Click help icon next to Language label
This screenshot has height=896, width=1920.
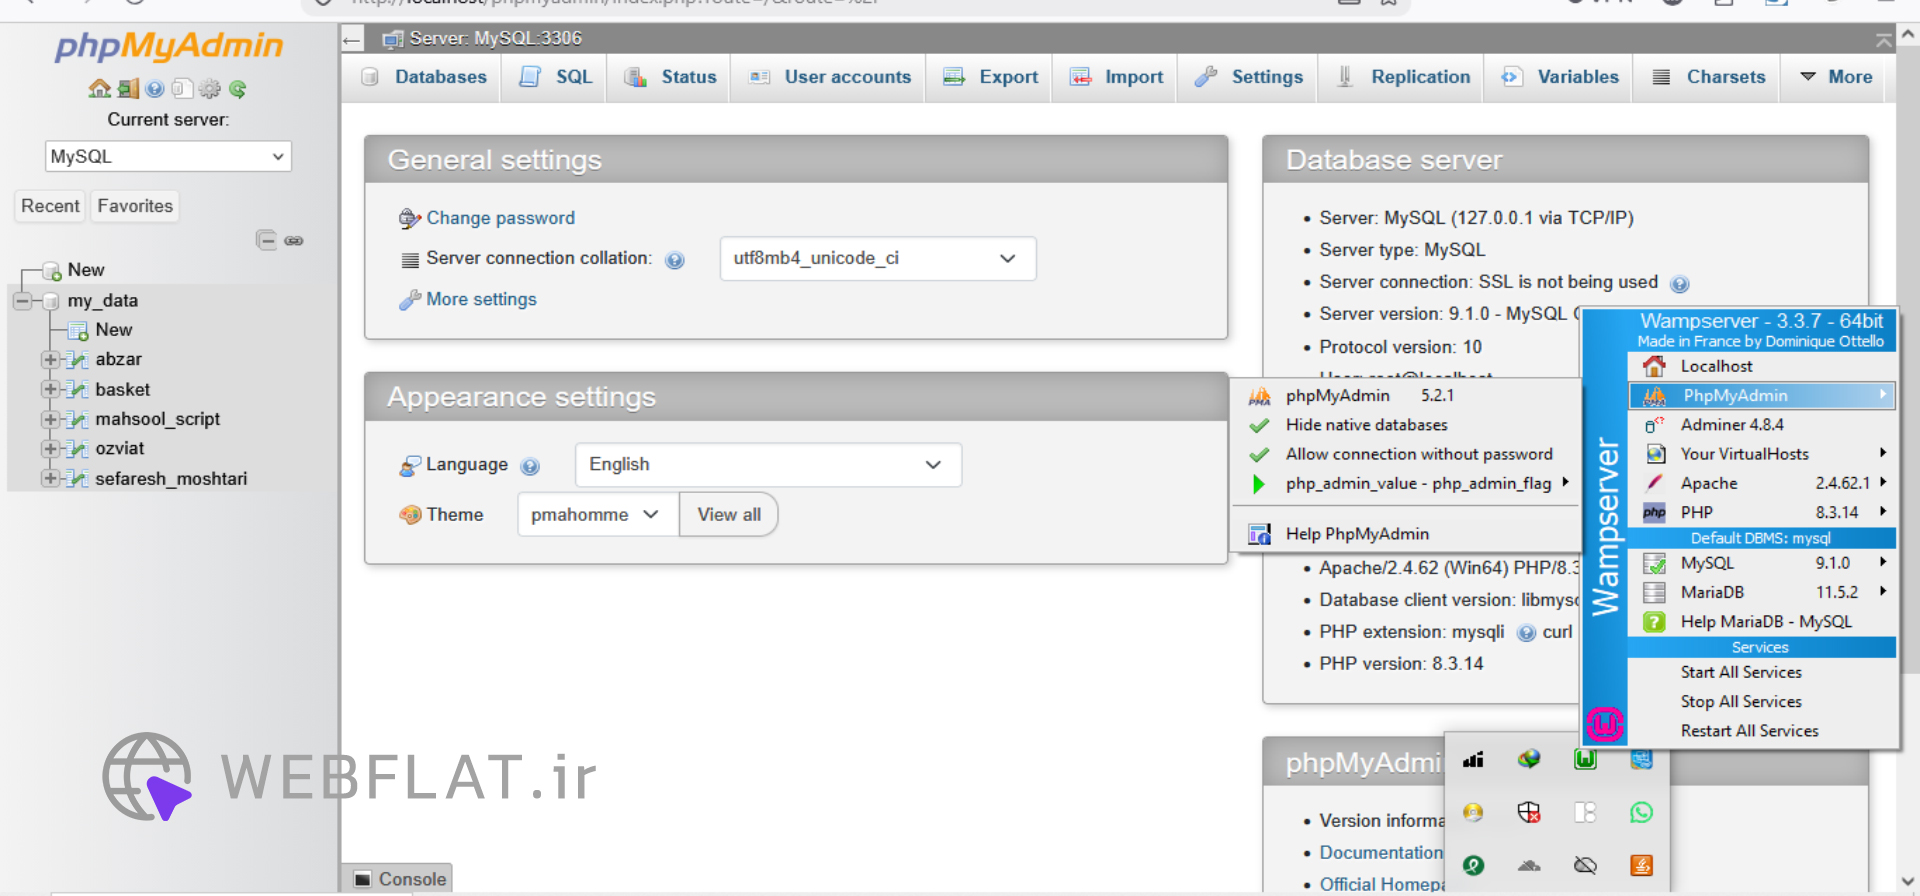click(x=530, y=466)
